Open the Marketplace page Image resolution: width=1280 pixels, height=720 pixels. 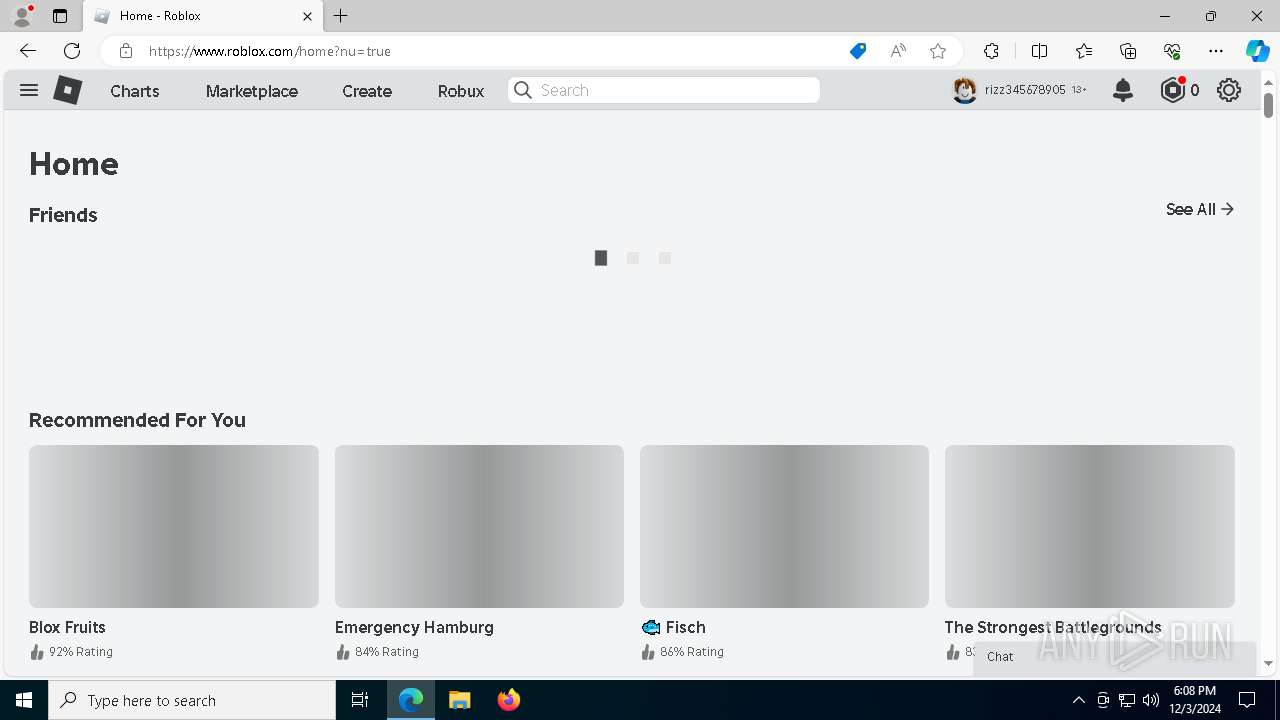coord(252,91)
